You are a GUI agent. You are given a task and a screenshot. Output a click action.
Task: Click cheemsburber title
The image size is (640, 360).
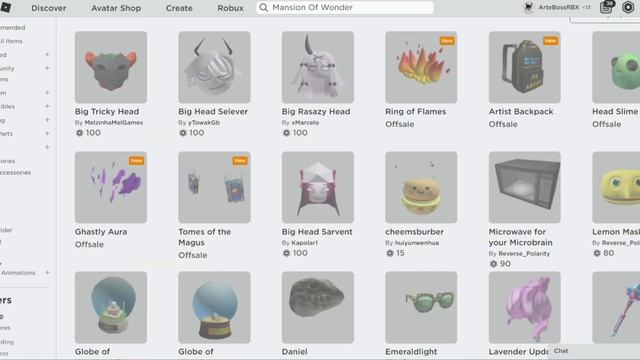click(x=414, y=232)
